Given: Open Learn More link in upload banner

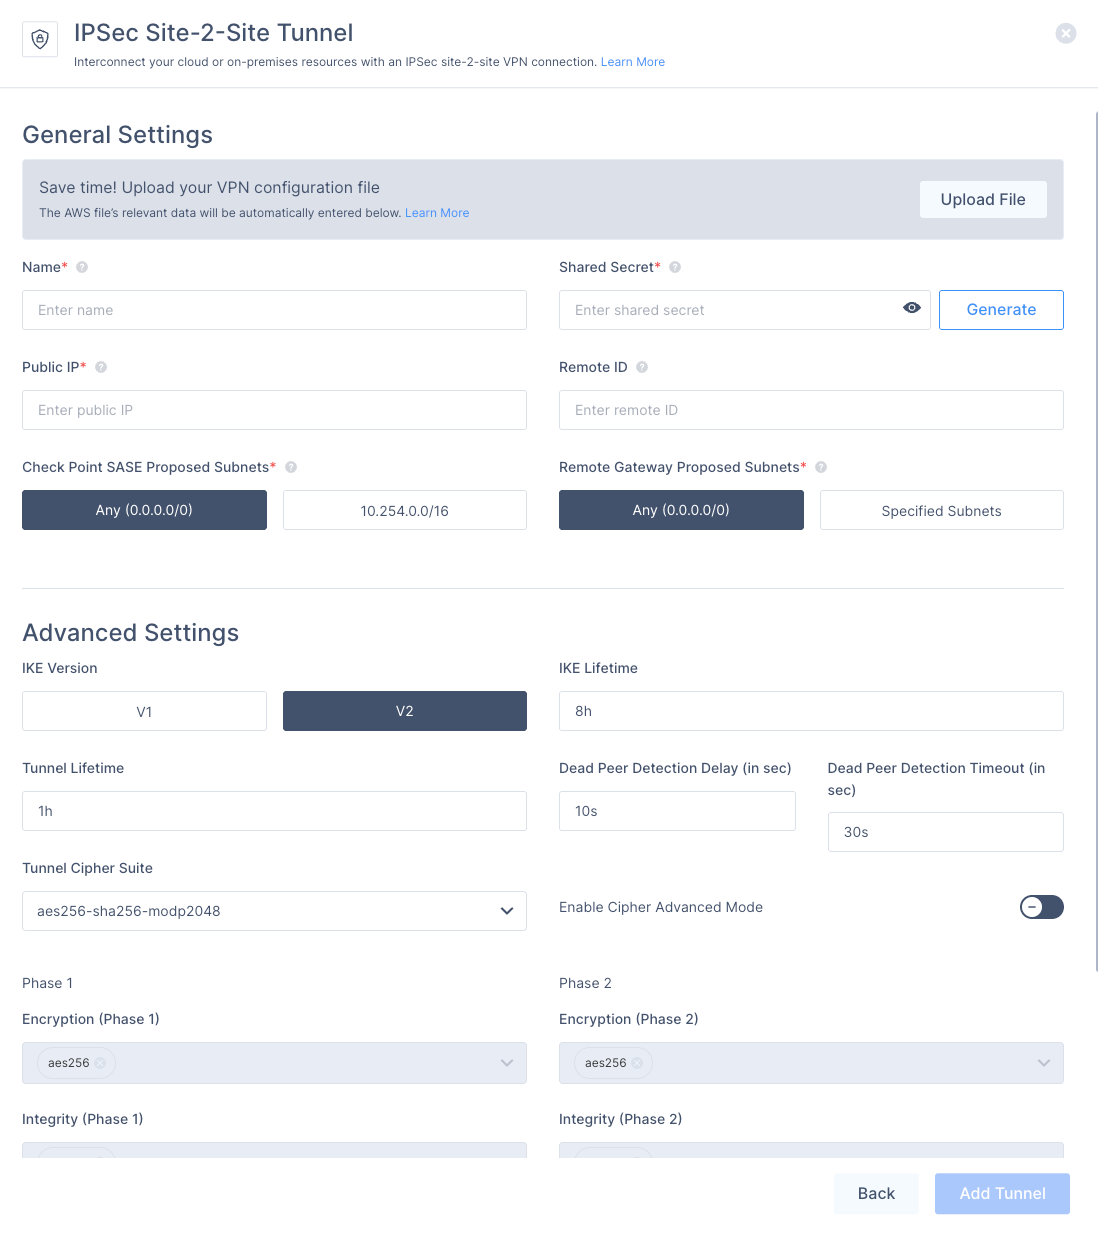Looking at the screenshot, I should click(437, 213).
